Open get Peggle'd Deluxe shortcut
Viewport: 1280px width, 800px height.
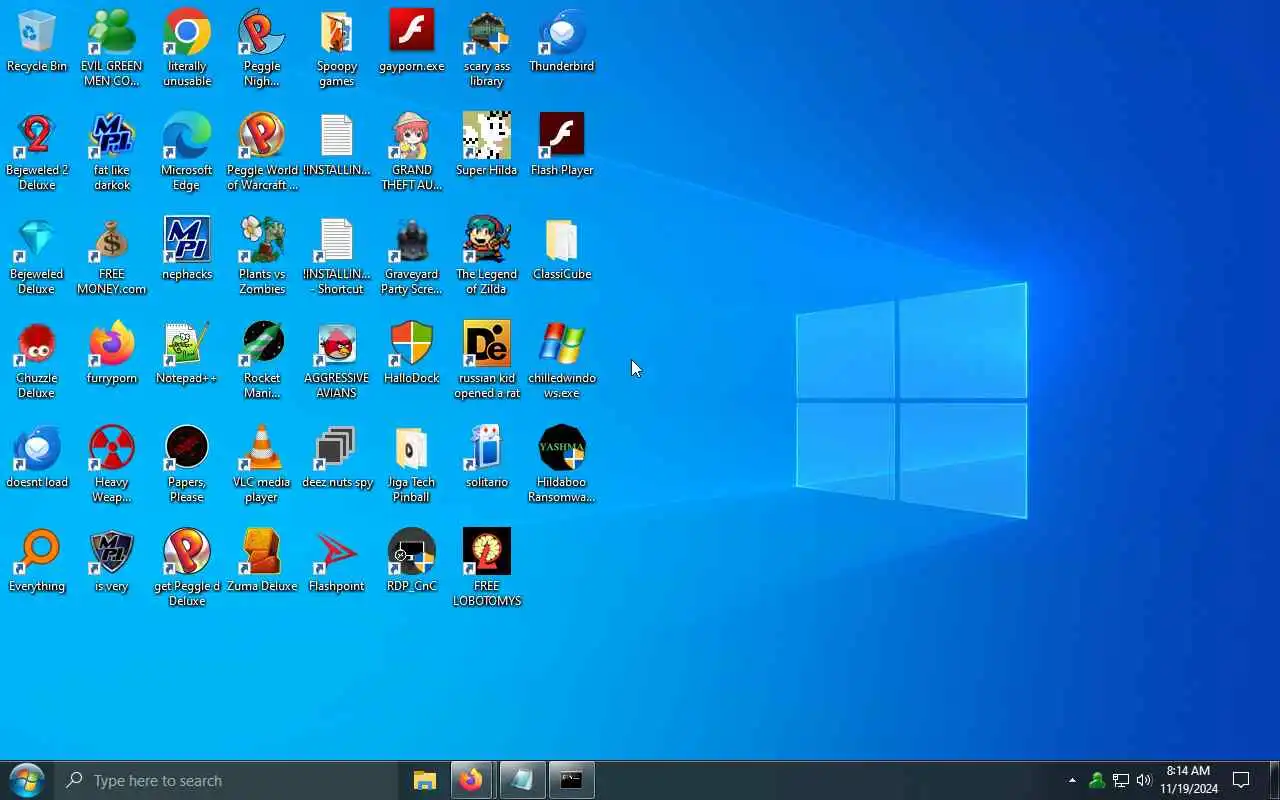coord(187,568)
